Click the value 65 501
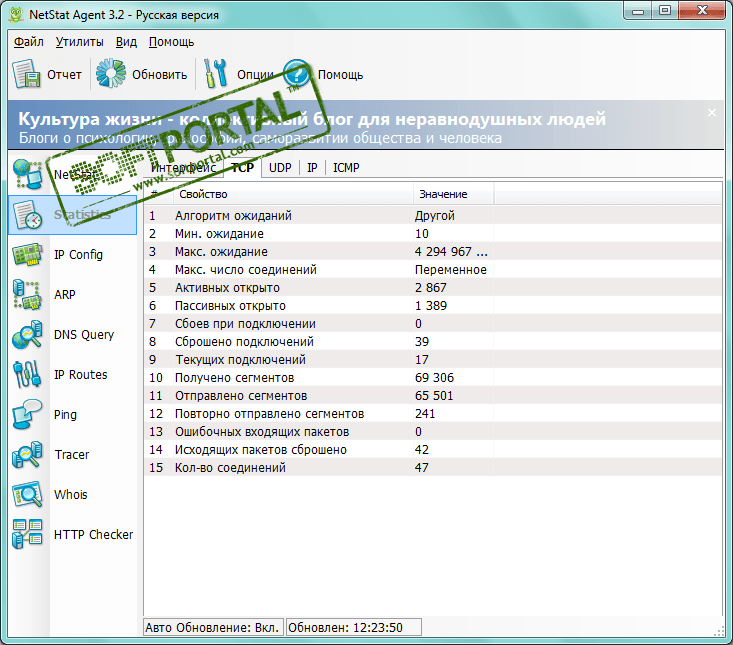Image resolution: width=733 pixels, height=645 pixels. click(x=434, y=396)
